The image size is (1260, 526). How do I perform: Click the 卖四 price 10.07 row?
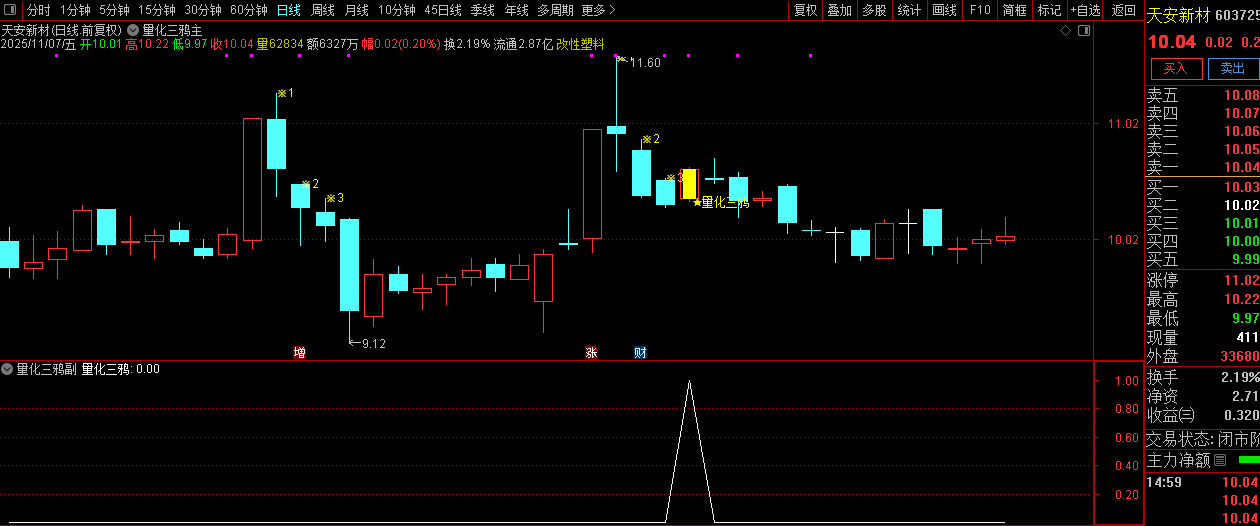(1203, 113)
